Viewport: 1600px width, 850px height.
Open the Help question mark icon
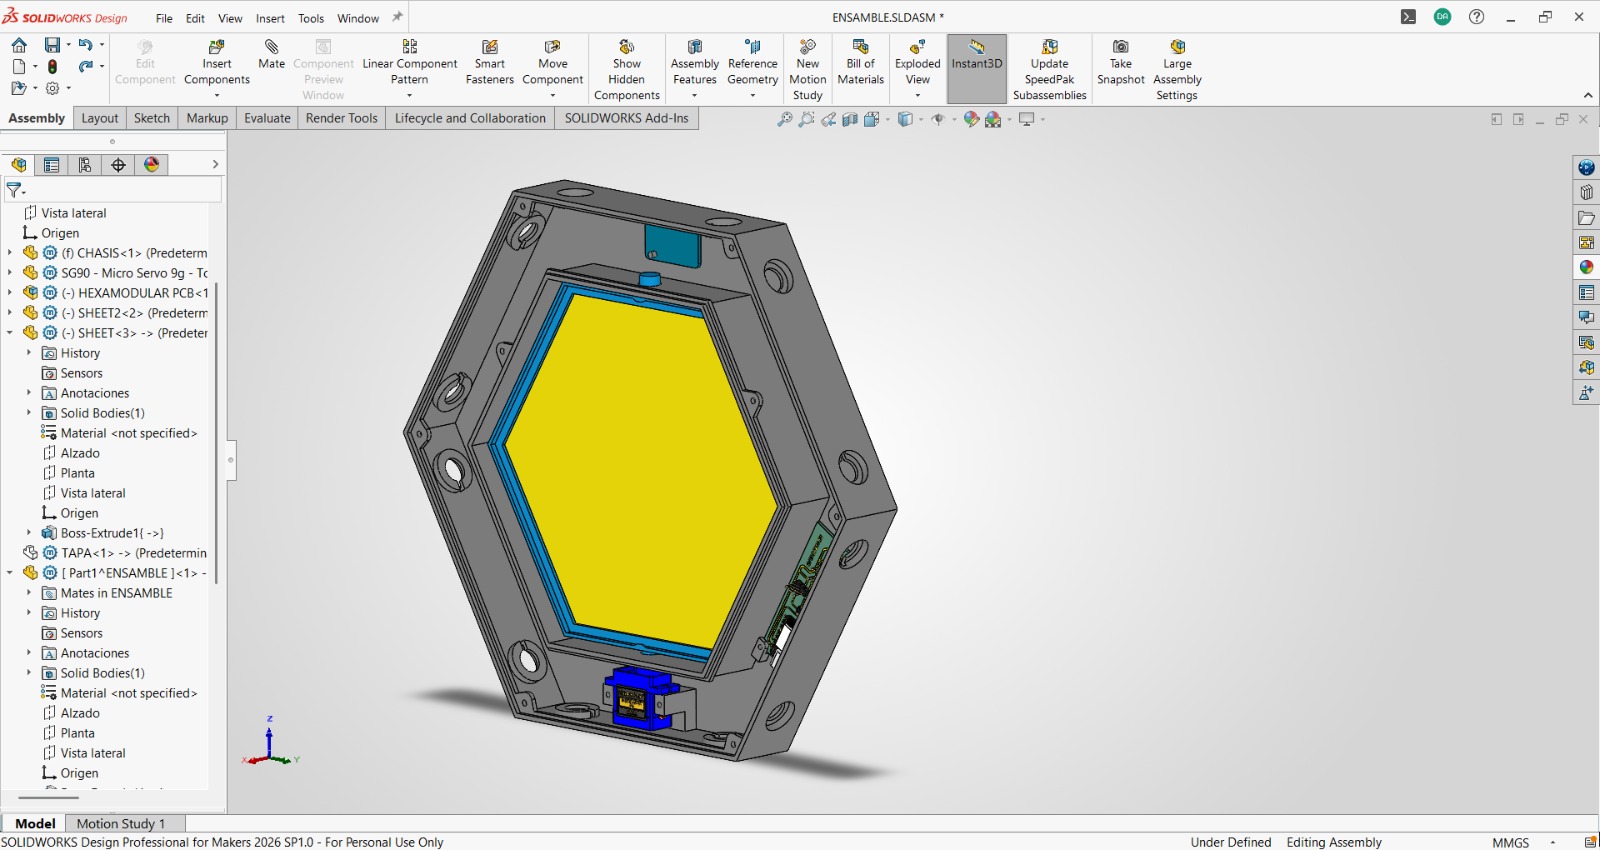(1476, 17)
